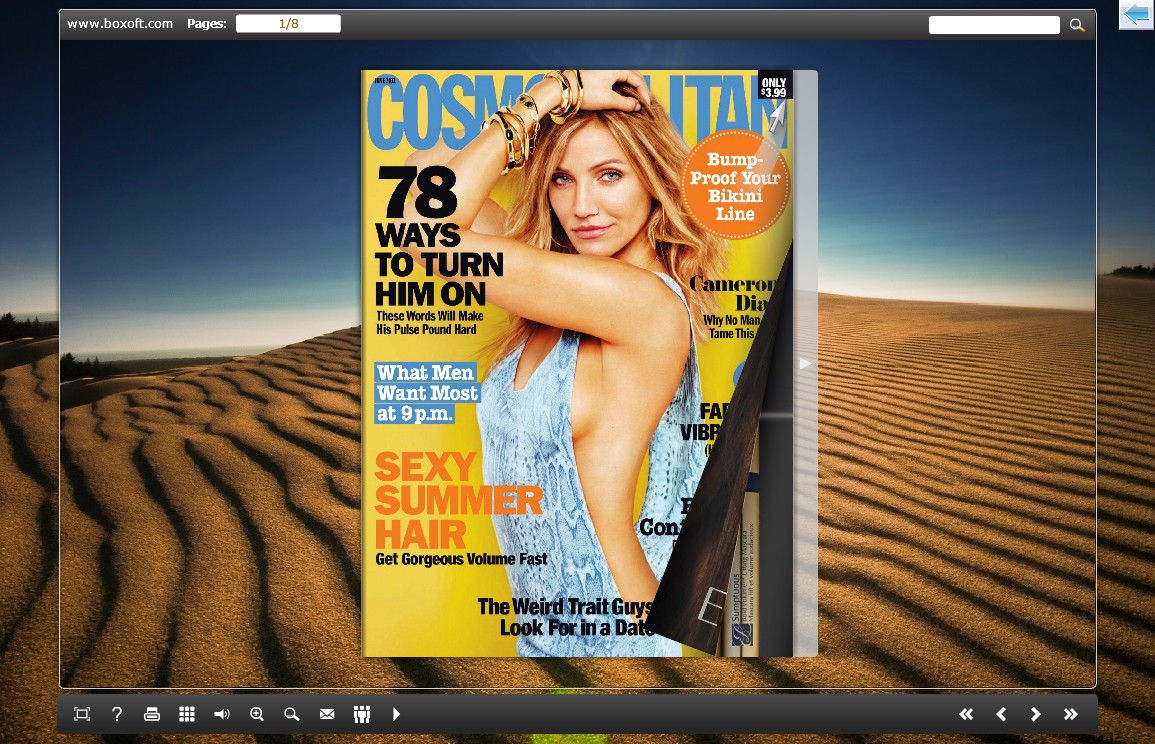The height and width of the screenshot is (744, 1155).
Task: Print the flipbook using the printer icon
Action: (152, 714)
